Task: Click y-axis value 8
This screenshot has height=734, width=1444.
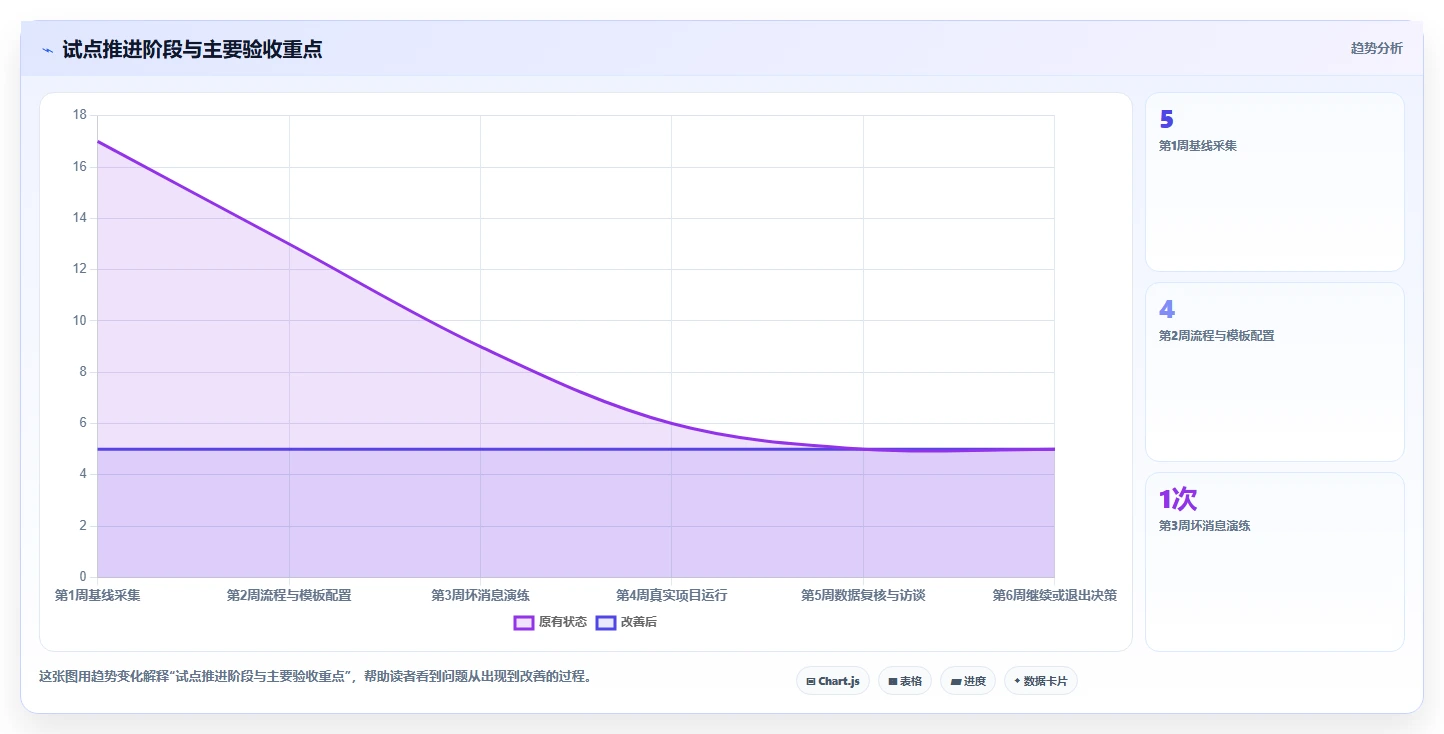Action: point(84,372)
